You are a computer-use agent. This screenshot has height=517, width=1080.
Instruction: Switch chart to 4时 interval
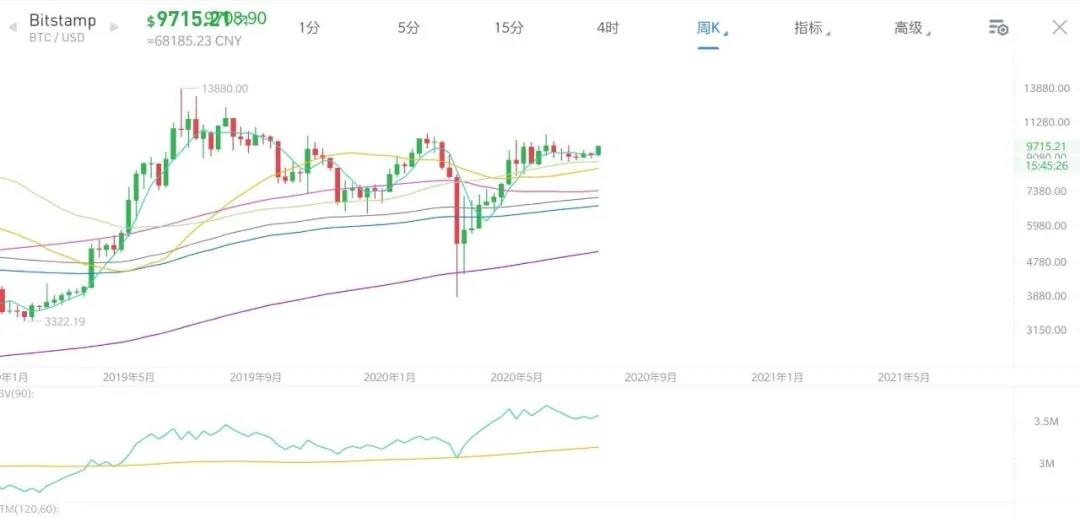pos(607,28)
